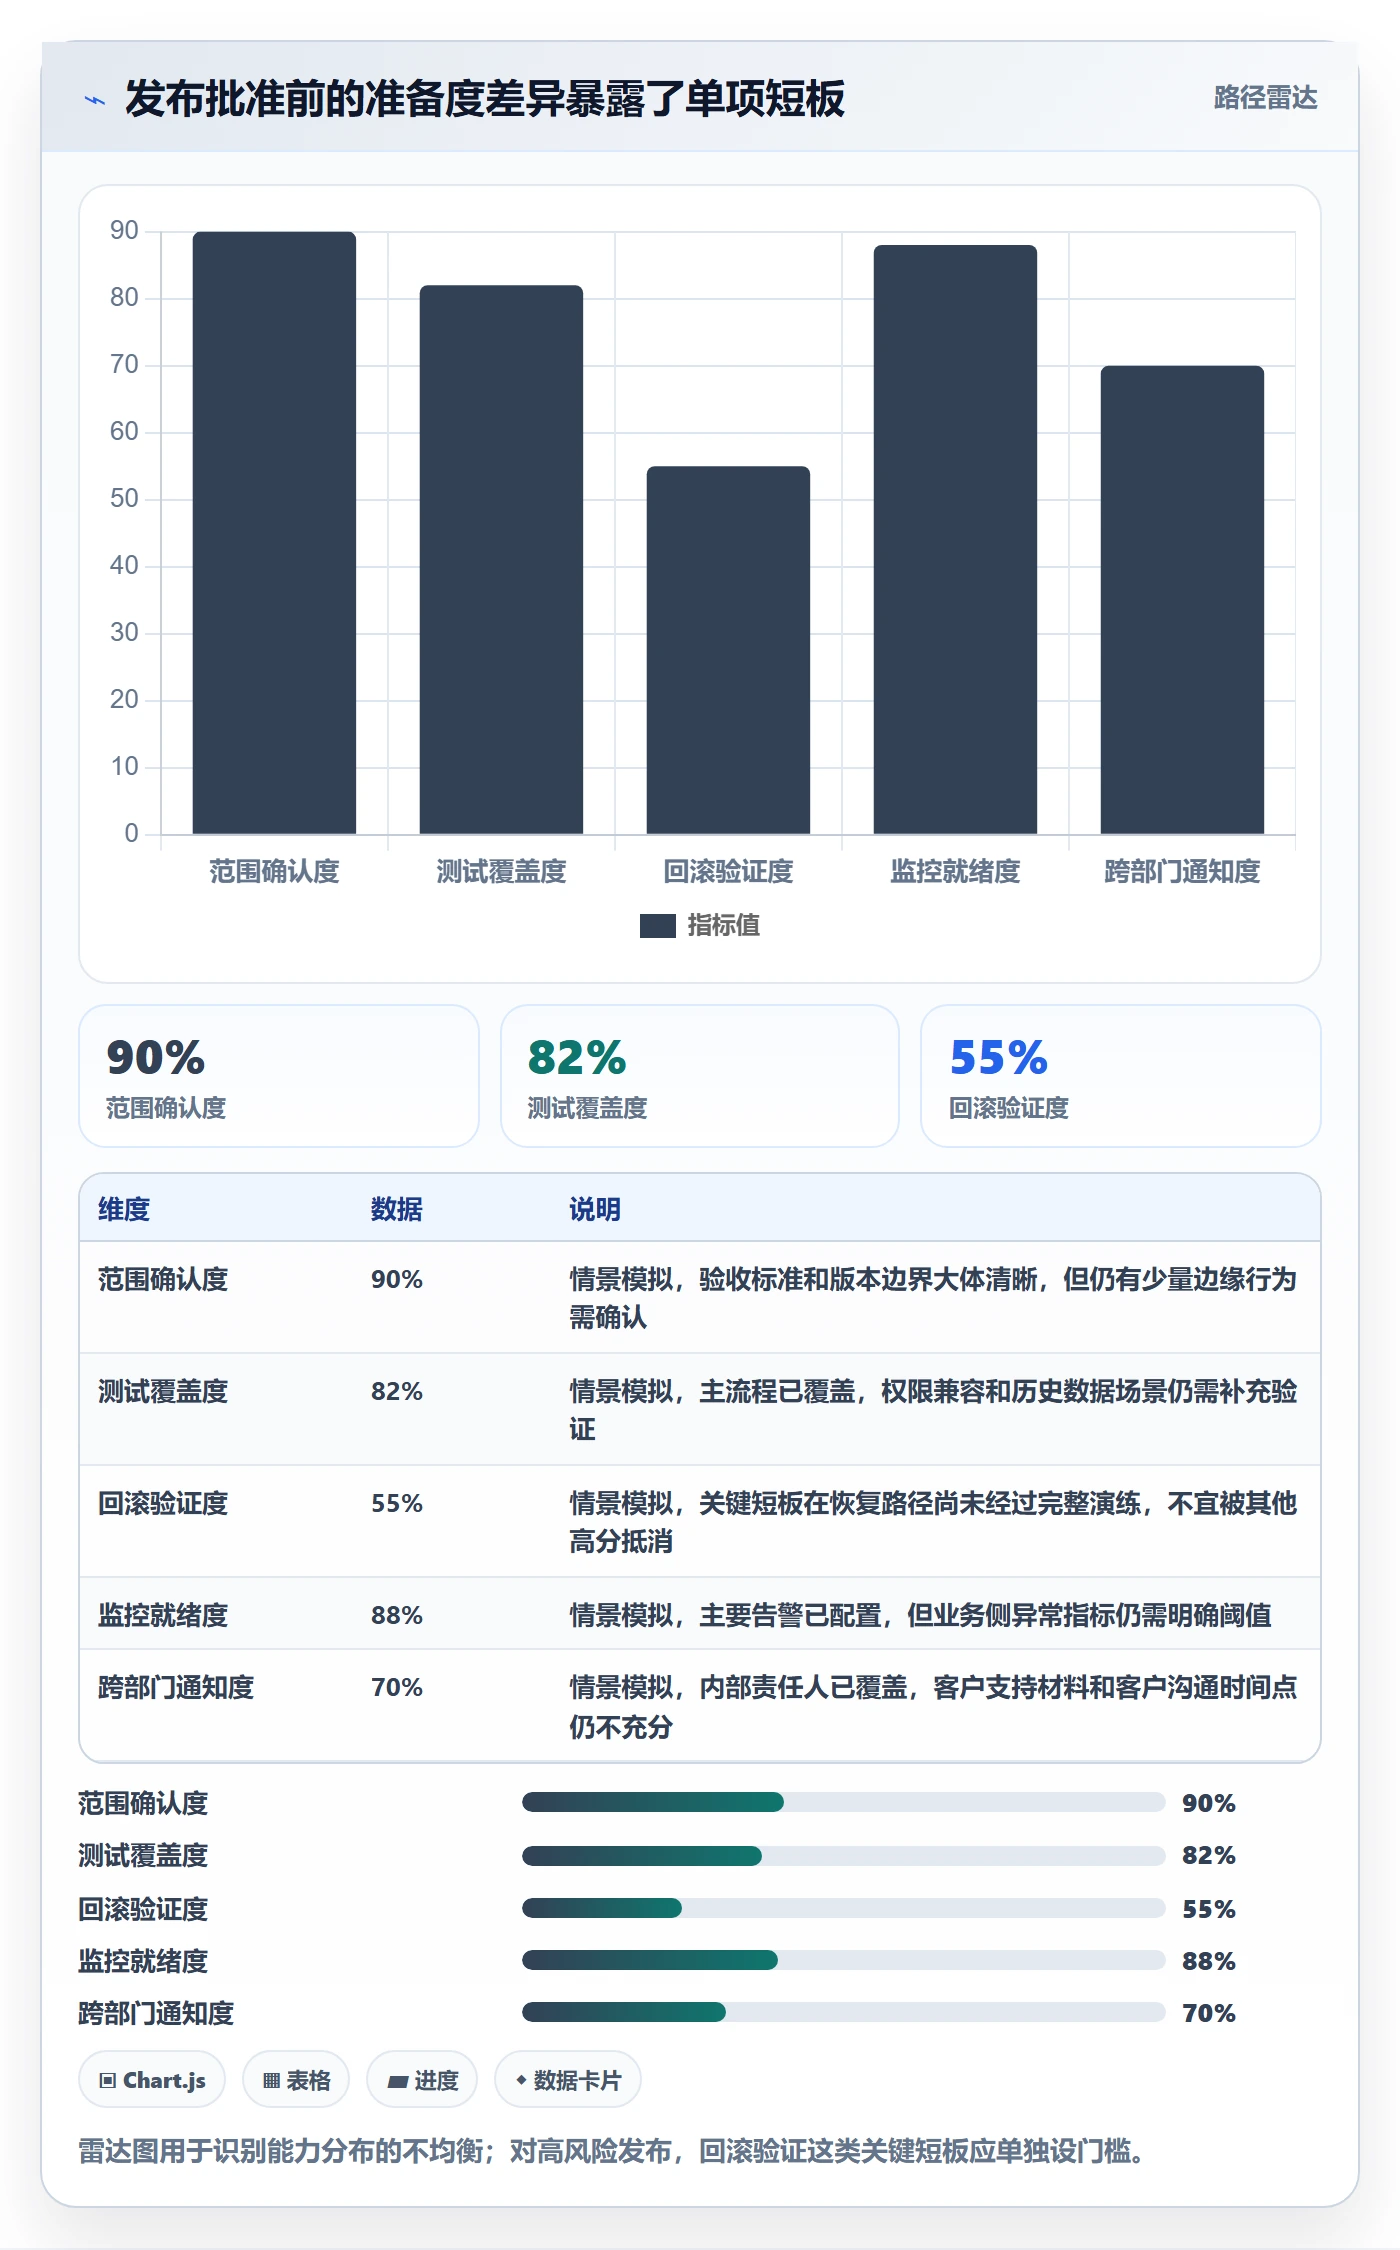Viewport: 1400px width, 2250px height.
Task: Click the 回滚验证度 description text in table
Action: point(933,1522)
